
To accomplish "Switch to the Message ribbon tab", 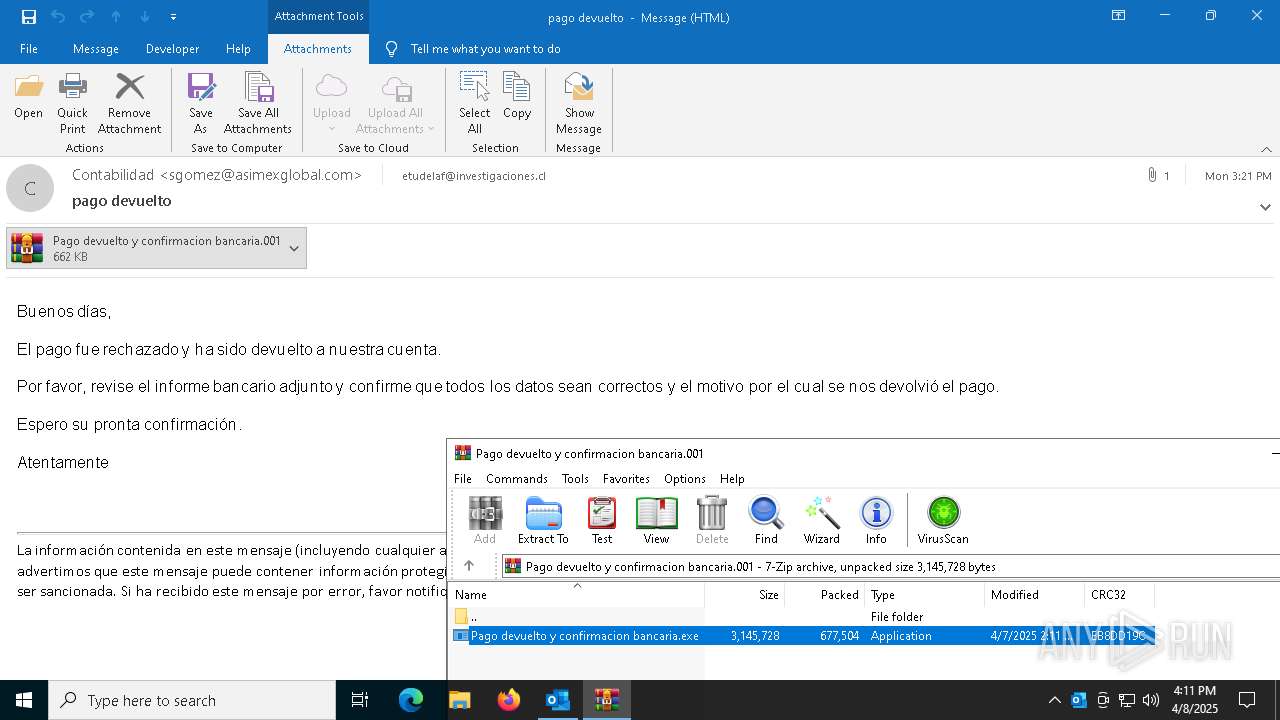I will [x=96, y=49].
